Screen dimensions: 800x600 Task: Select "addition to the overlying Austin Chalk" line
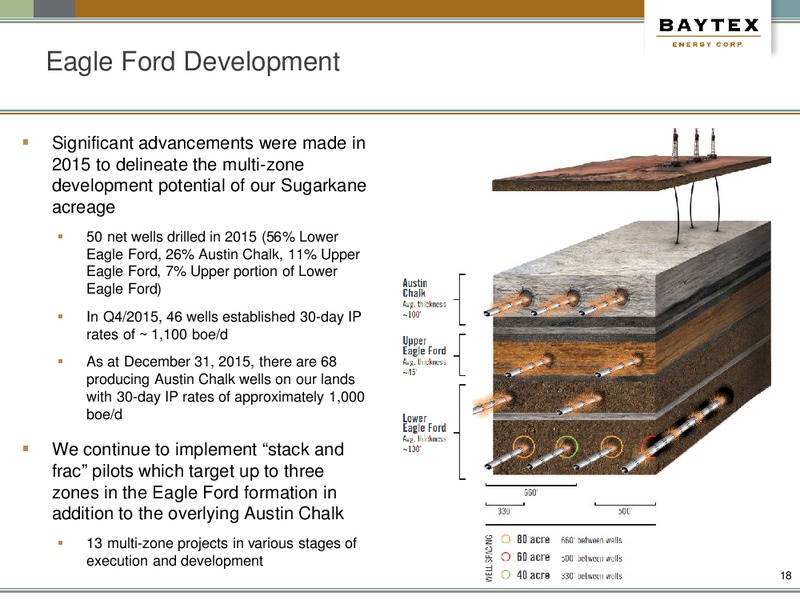tap(198, 513)
